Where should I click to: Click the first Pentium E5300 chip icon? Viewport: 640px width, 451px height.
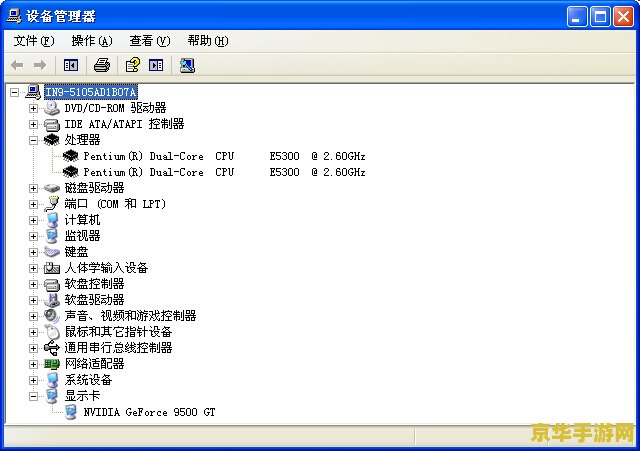(71, 156)
